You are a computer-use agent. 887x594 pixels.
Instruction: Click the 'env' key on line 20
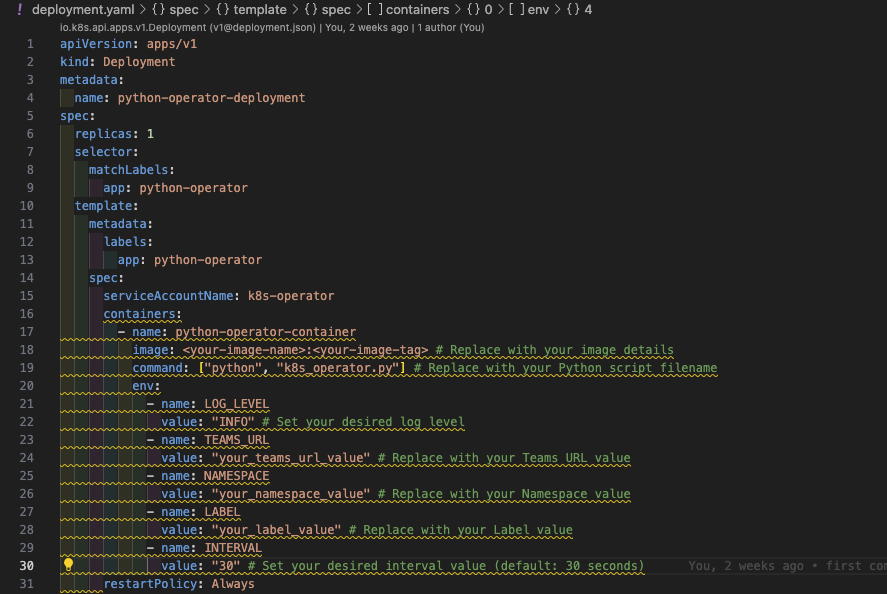click(x=143, y=386)
